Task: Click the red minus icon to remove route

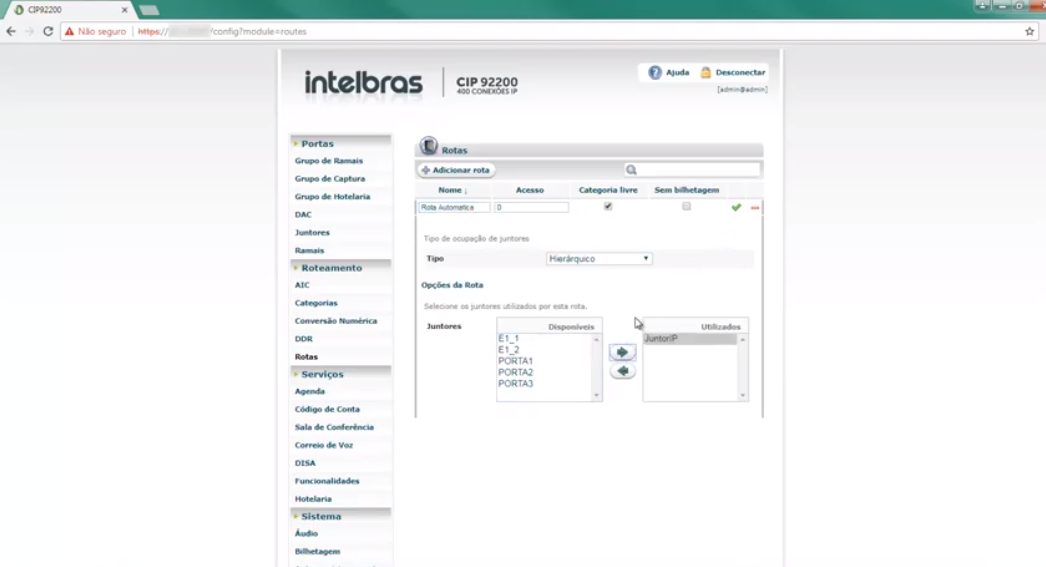Action: click(x=755, y=207)
